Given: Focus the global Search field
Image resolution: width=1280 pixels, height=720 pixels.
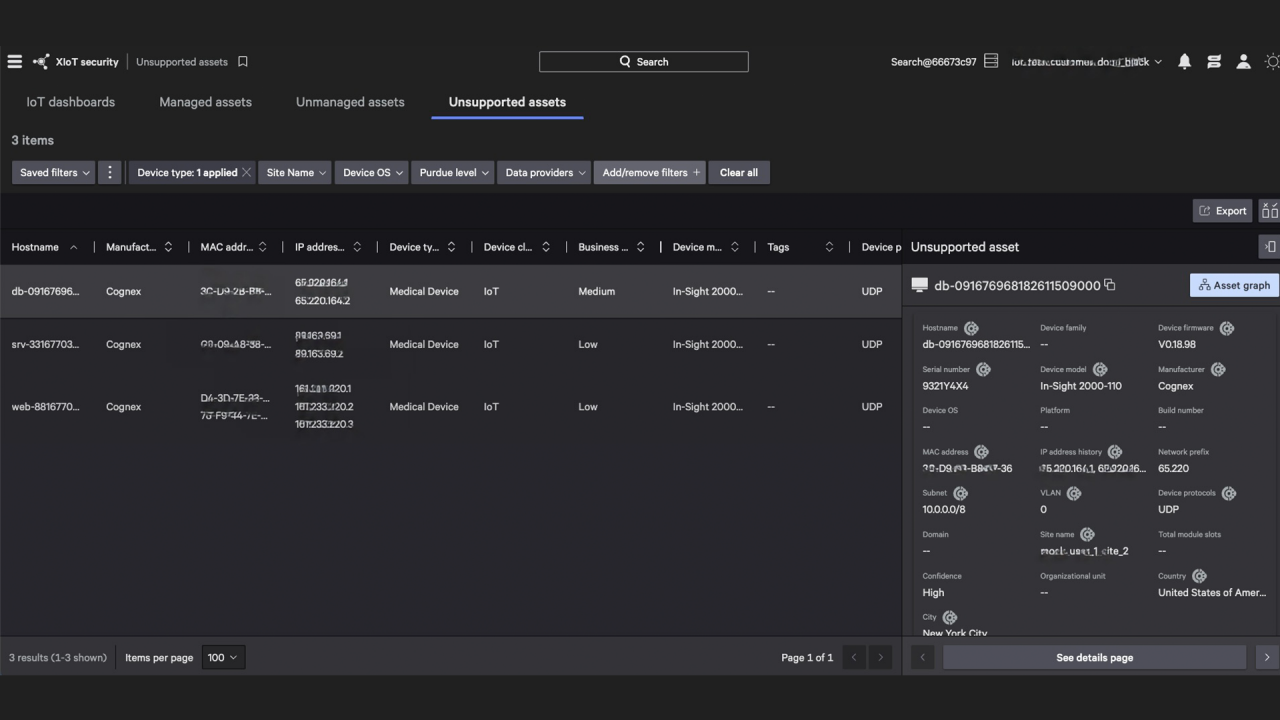Looking at the screenshot, I should click(x=643, y=62).
